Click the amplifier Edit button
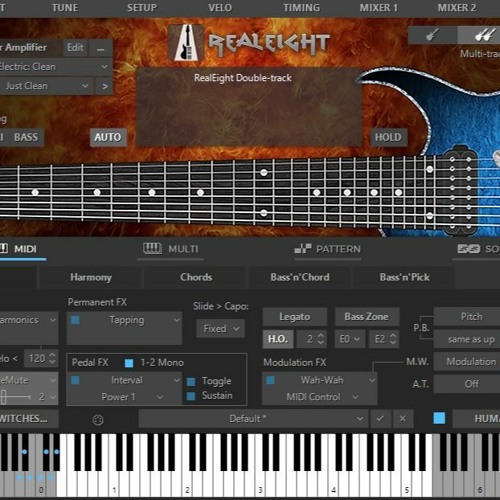This screenshot has height=500, width=500. point(75,48)
